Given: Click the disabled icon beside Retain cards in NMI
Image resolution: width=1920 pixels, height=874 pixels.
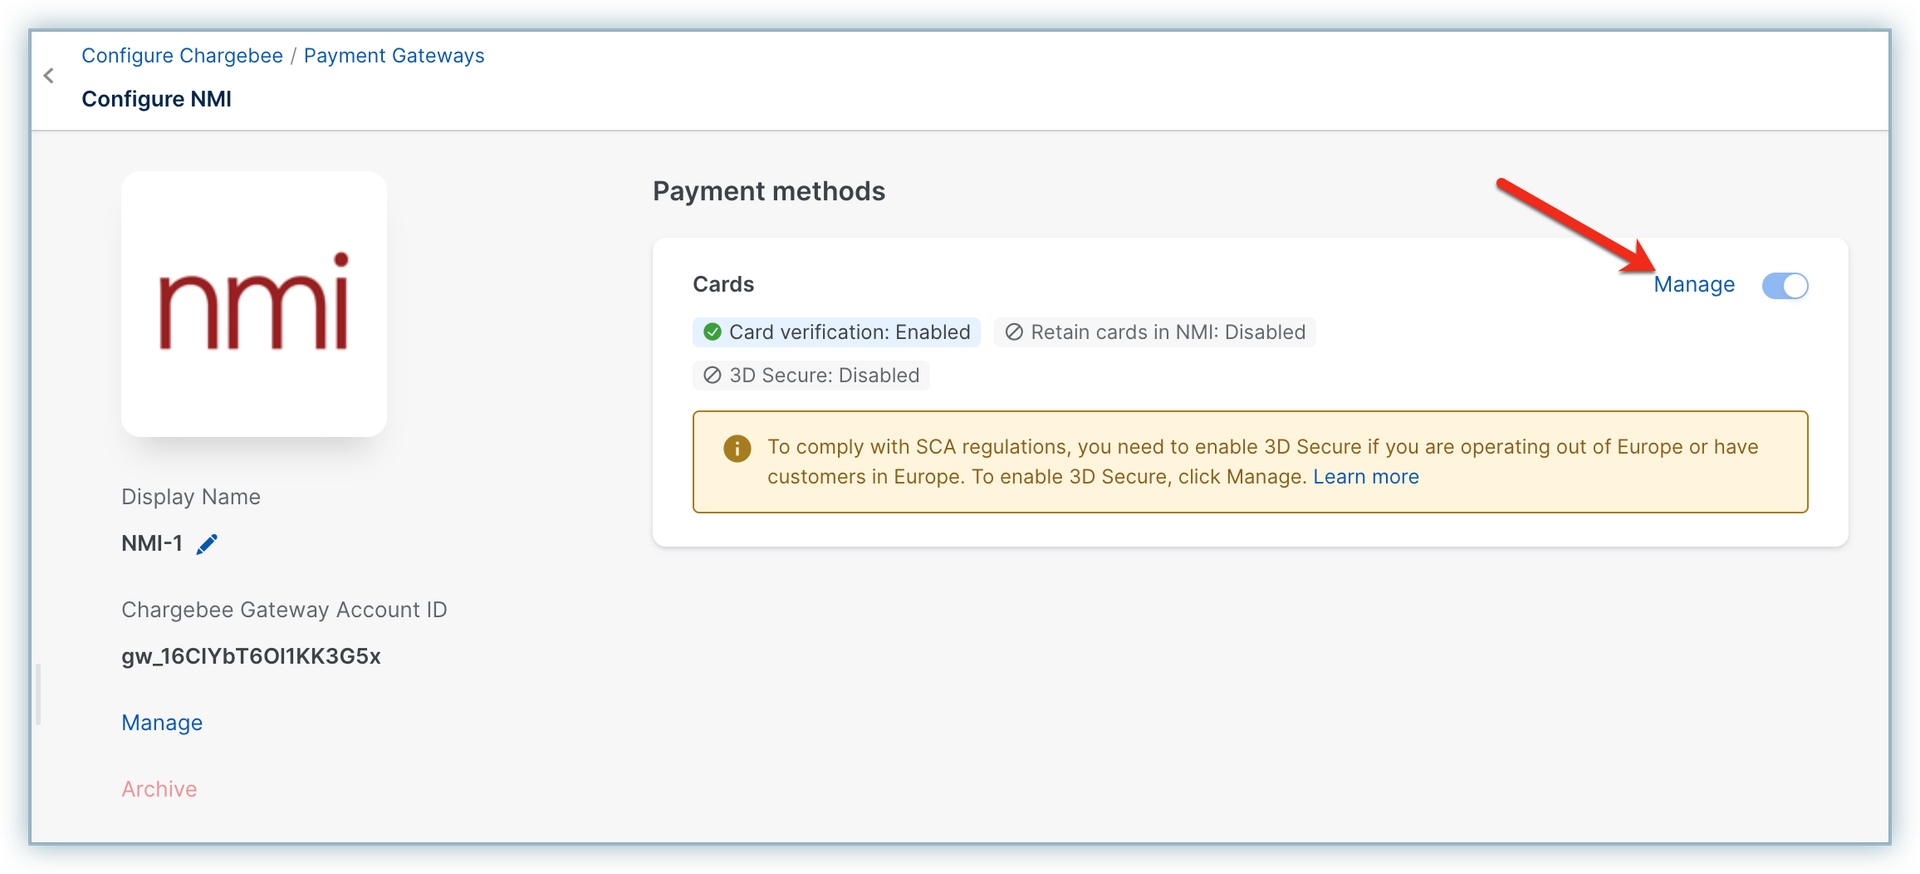Looking at the screenshot, I should pos(1014,332).
